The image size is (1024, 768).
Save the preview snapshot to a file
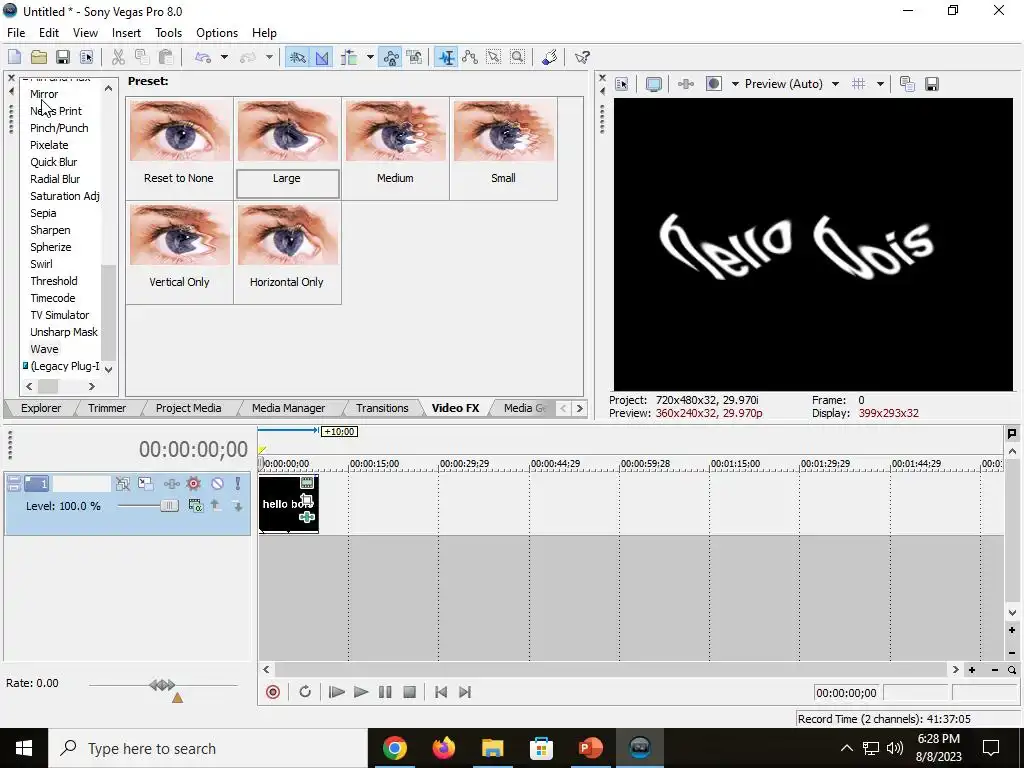932,84
